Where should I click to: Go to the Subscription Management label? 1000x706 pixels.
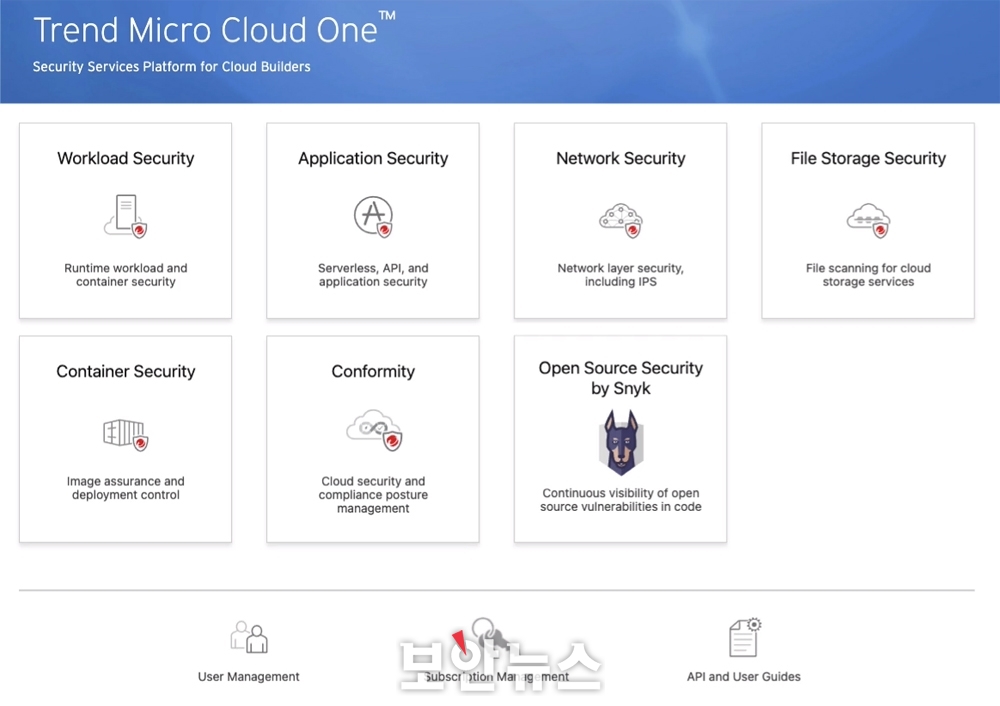[497, 677]
